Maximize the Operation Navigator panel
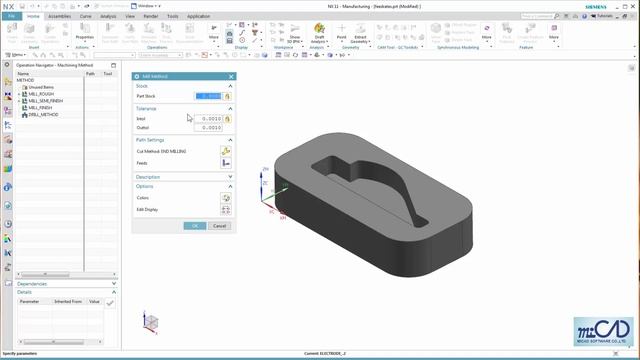Image resolution: width=640 pixels, height=360 pixels. click(113, 65)
